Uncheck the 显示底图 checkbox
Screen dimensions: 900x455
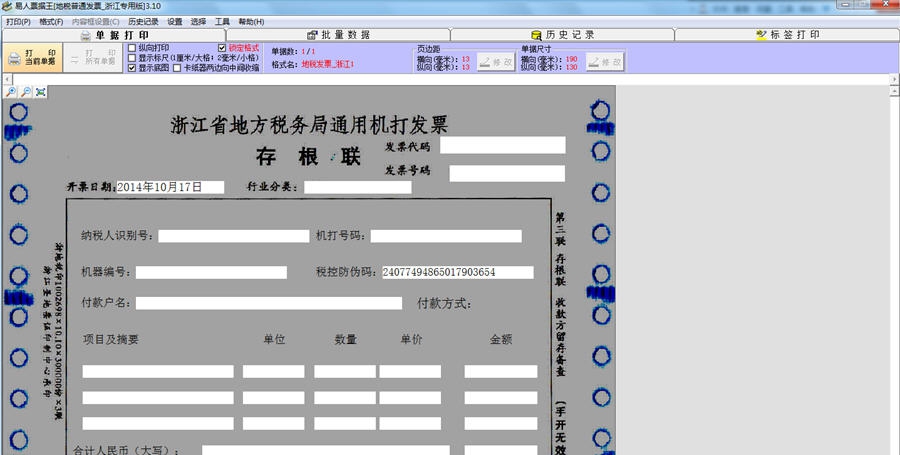[x=132, y=68]
